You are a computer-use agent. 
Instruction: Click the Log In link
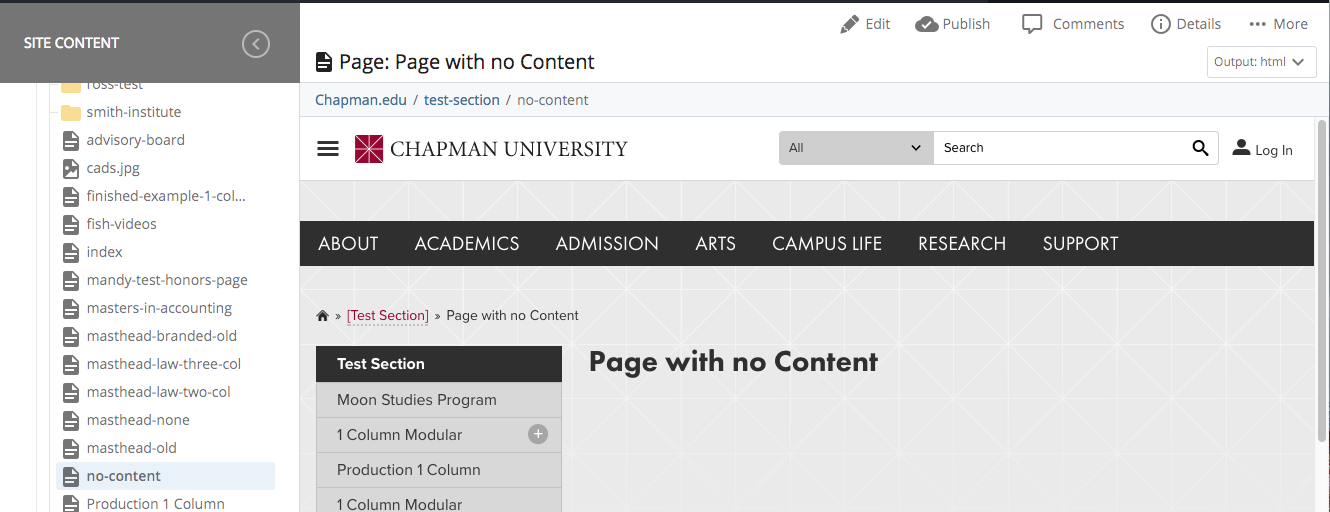coord(1262,150)
